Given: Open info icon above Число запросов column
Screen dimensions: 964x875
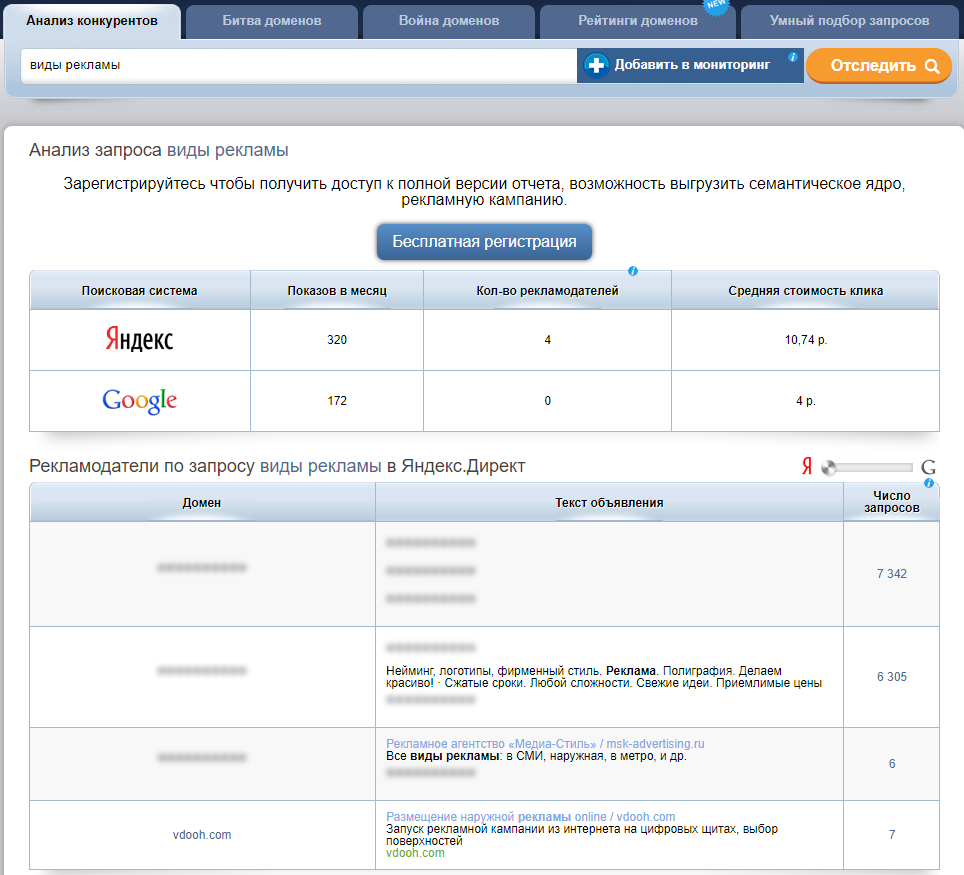Looking at the screenshot, I should [929, 483].
